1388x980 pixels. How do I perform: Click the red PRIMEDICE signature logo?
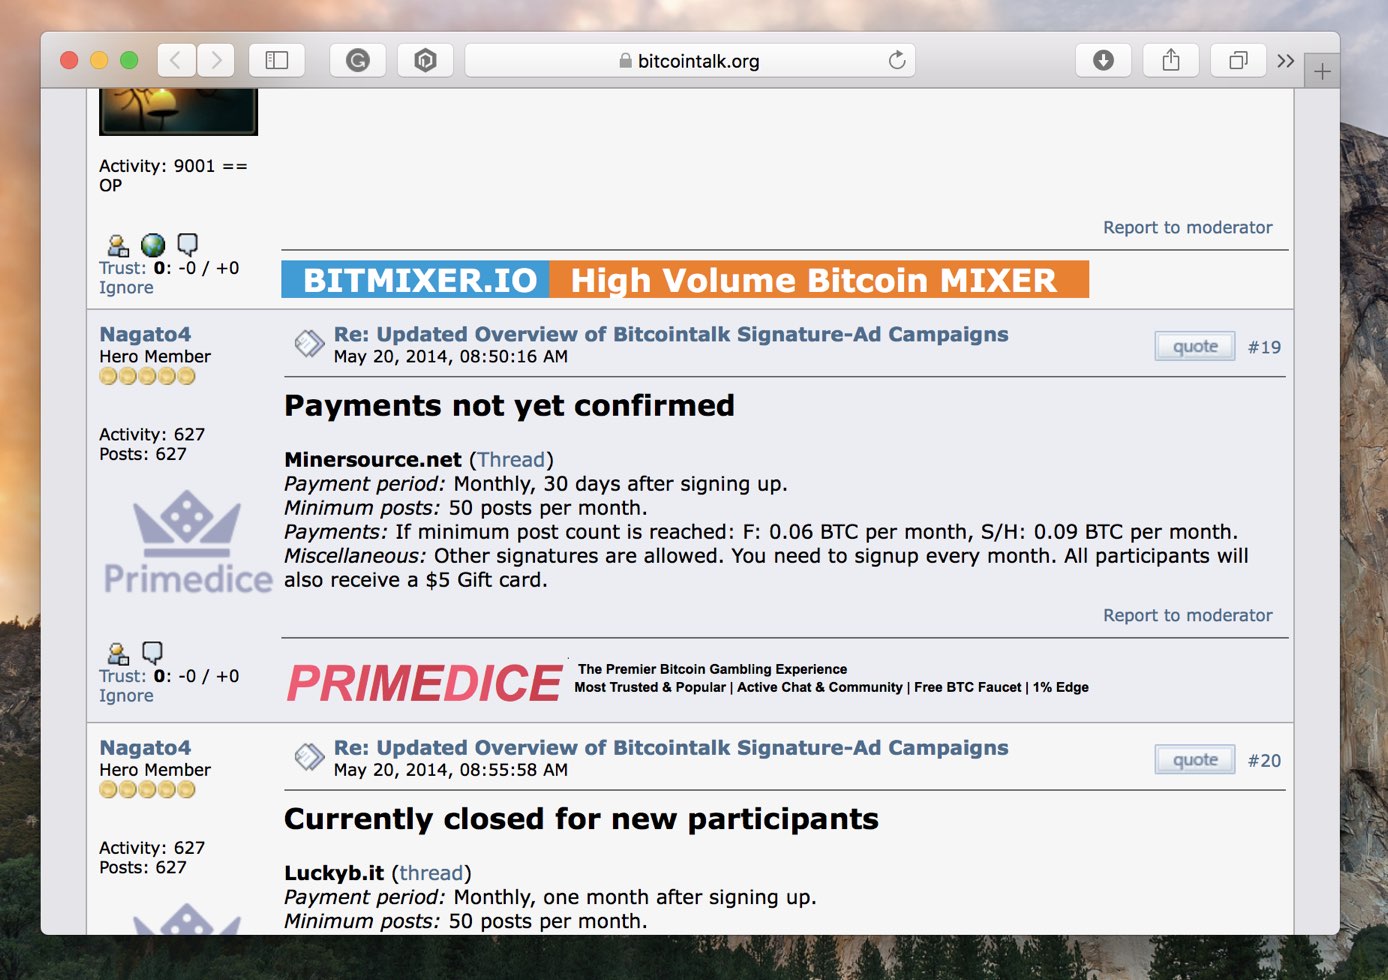[424, 683]
